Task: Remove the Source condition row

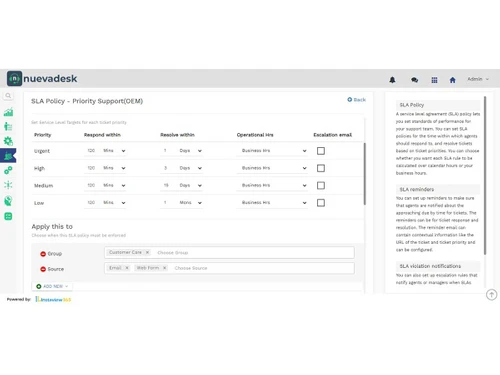Action: tap(43, 269)
